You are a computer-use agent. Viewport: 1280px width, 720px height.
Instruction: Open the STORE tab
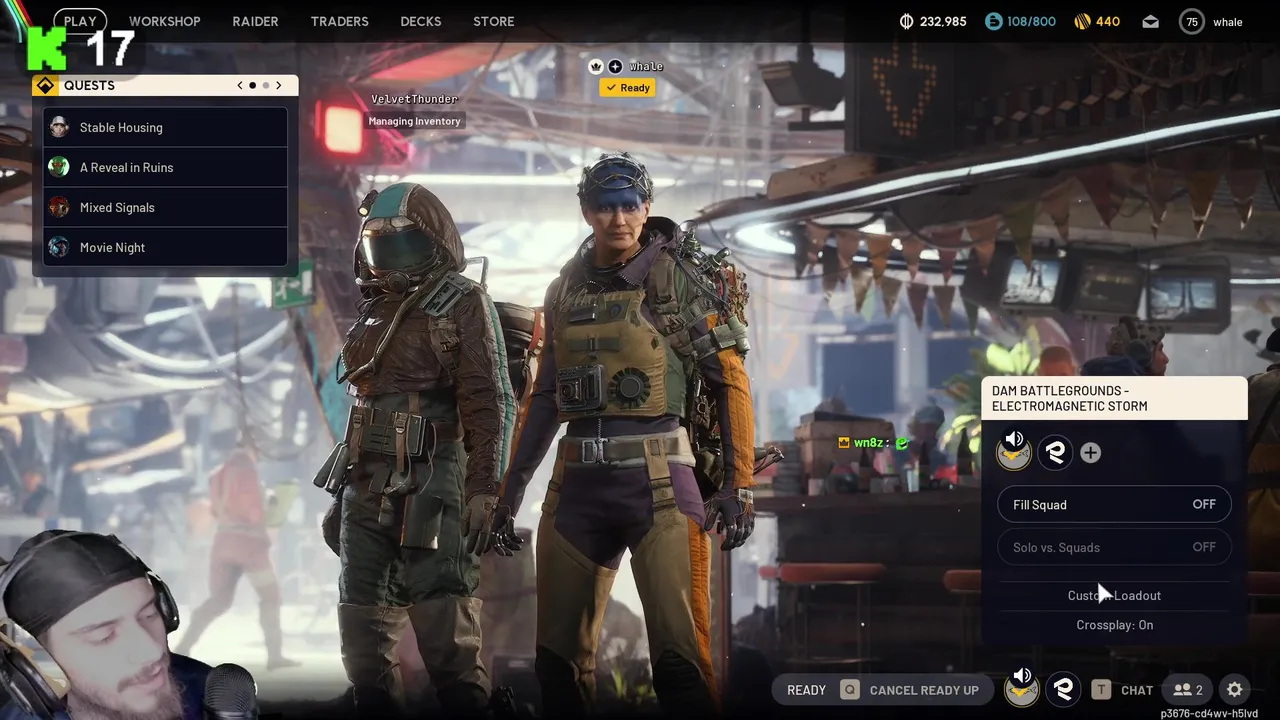coord(493,21)
